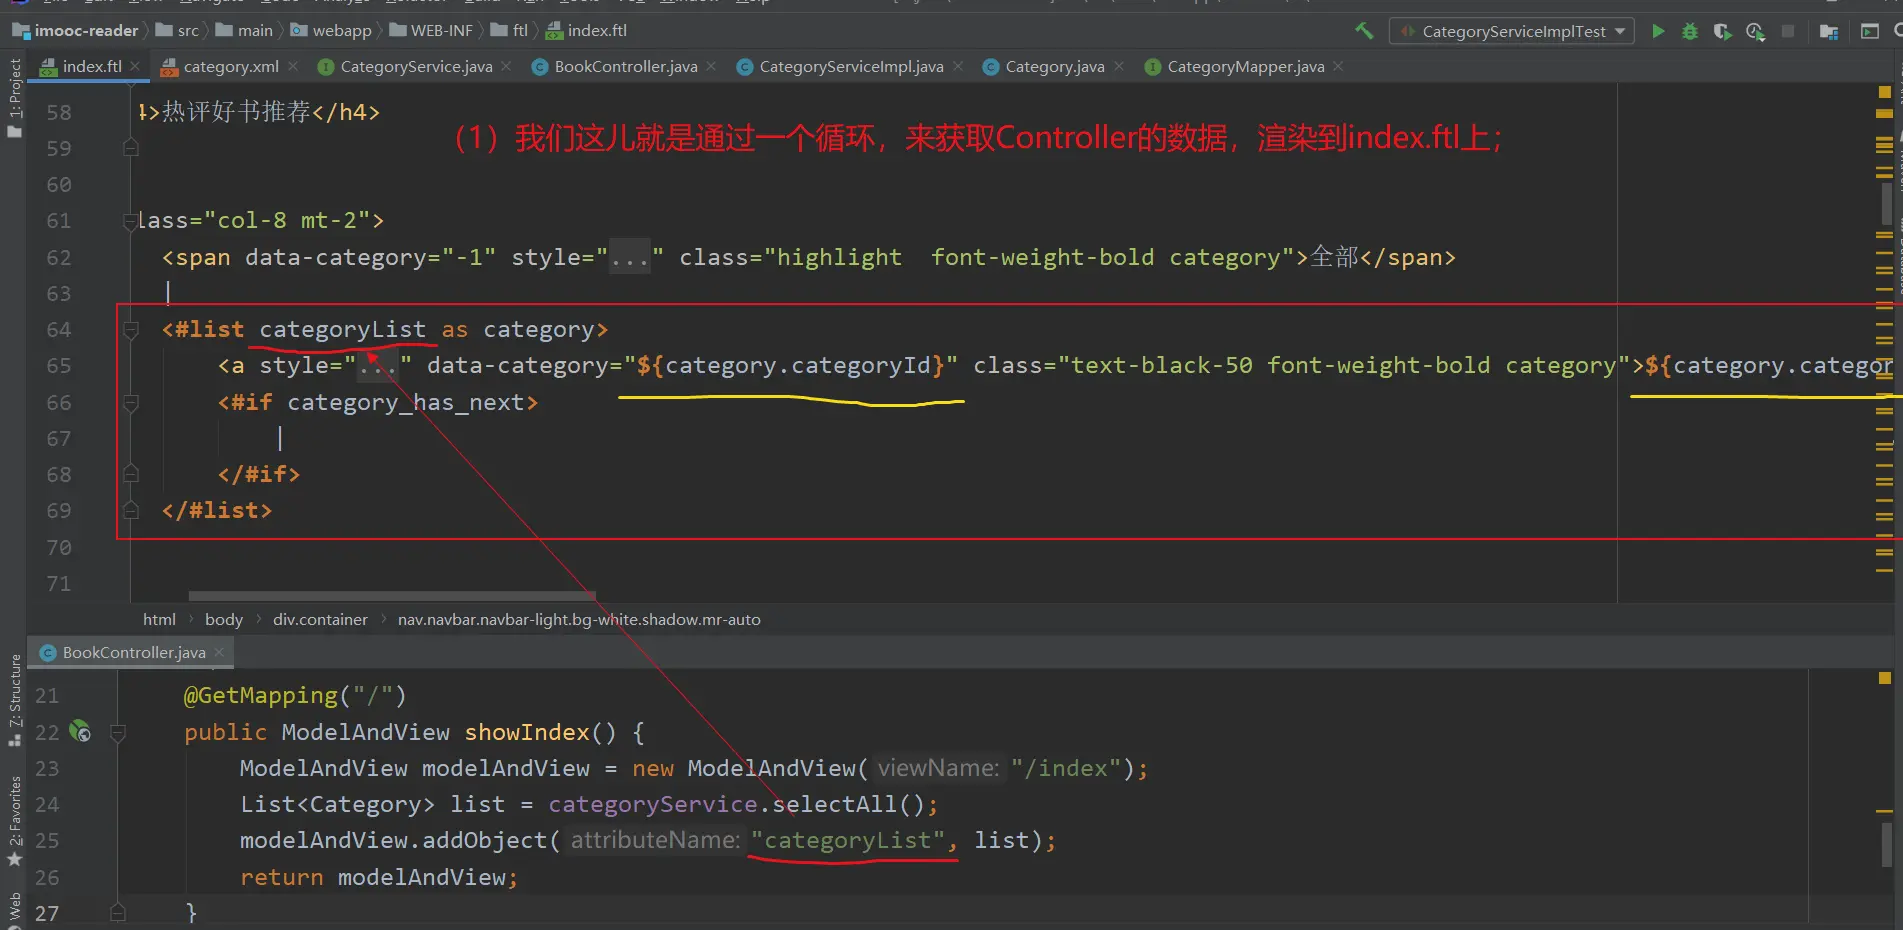Open the CategoryMapper.java tab
The width and height of the screenshot is (1903, 930).
(1245, 67)
